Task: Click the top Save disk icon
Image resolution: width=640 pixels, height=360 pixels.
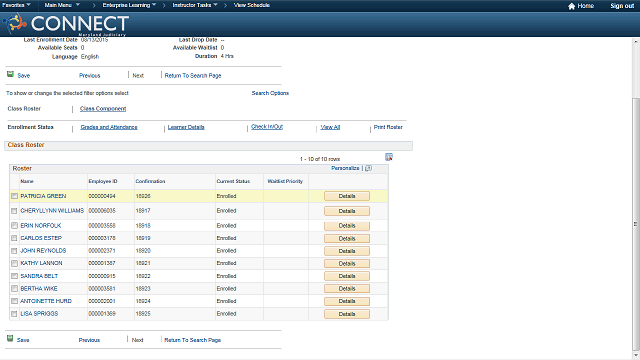Action: 10,74
